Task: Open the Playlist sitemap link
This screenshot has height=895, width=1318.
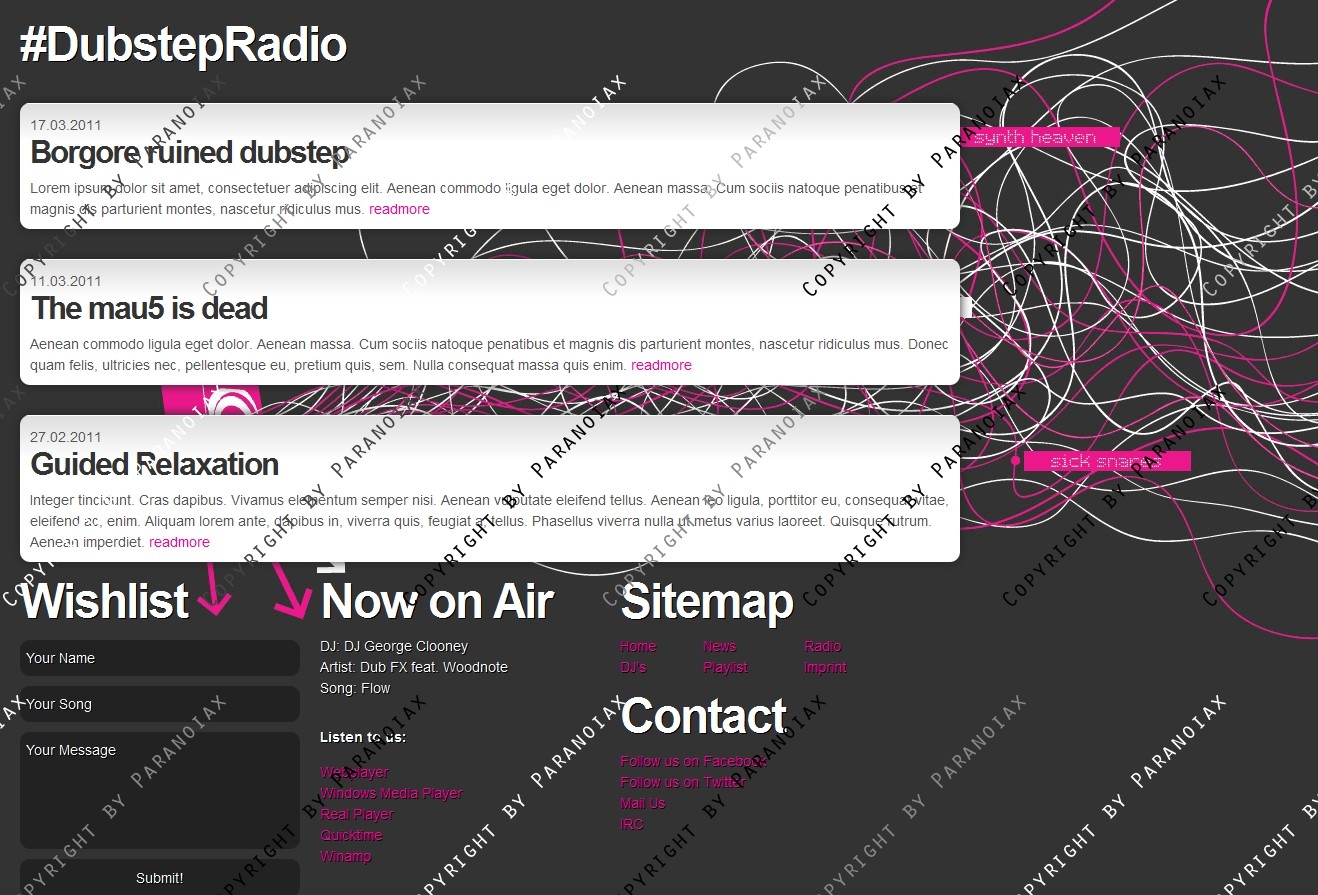Action: pyautogui.click(x=725, y=668)
